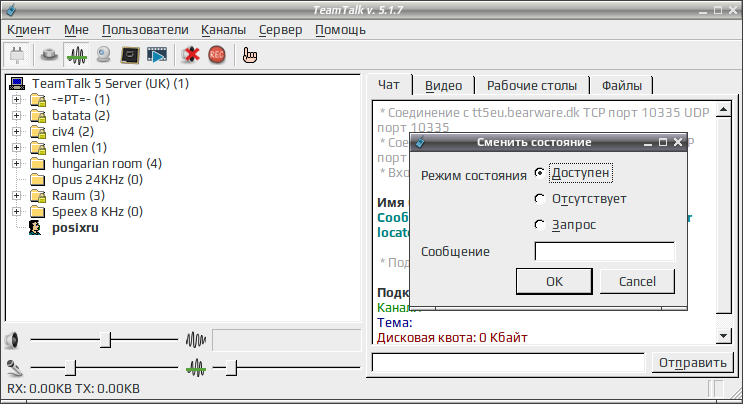Expand the -=PT=- channel
This screenshot has width=743, height=404.
(17, 99)
